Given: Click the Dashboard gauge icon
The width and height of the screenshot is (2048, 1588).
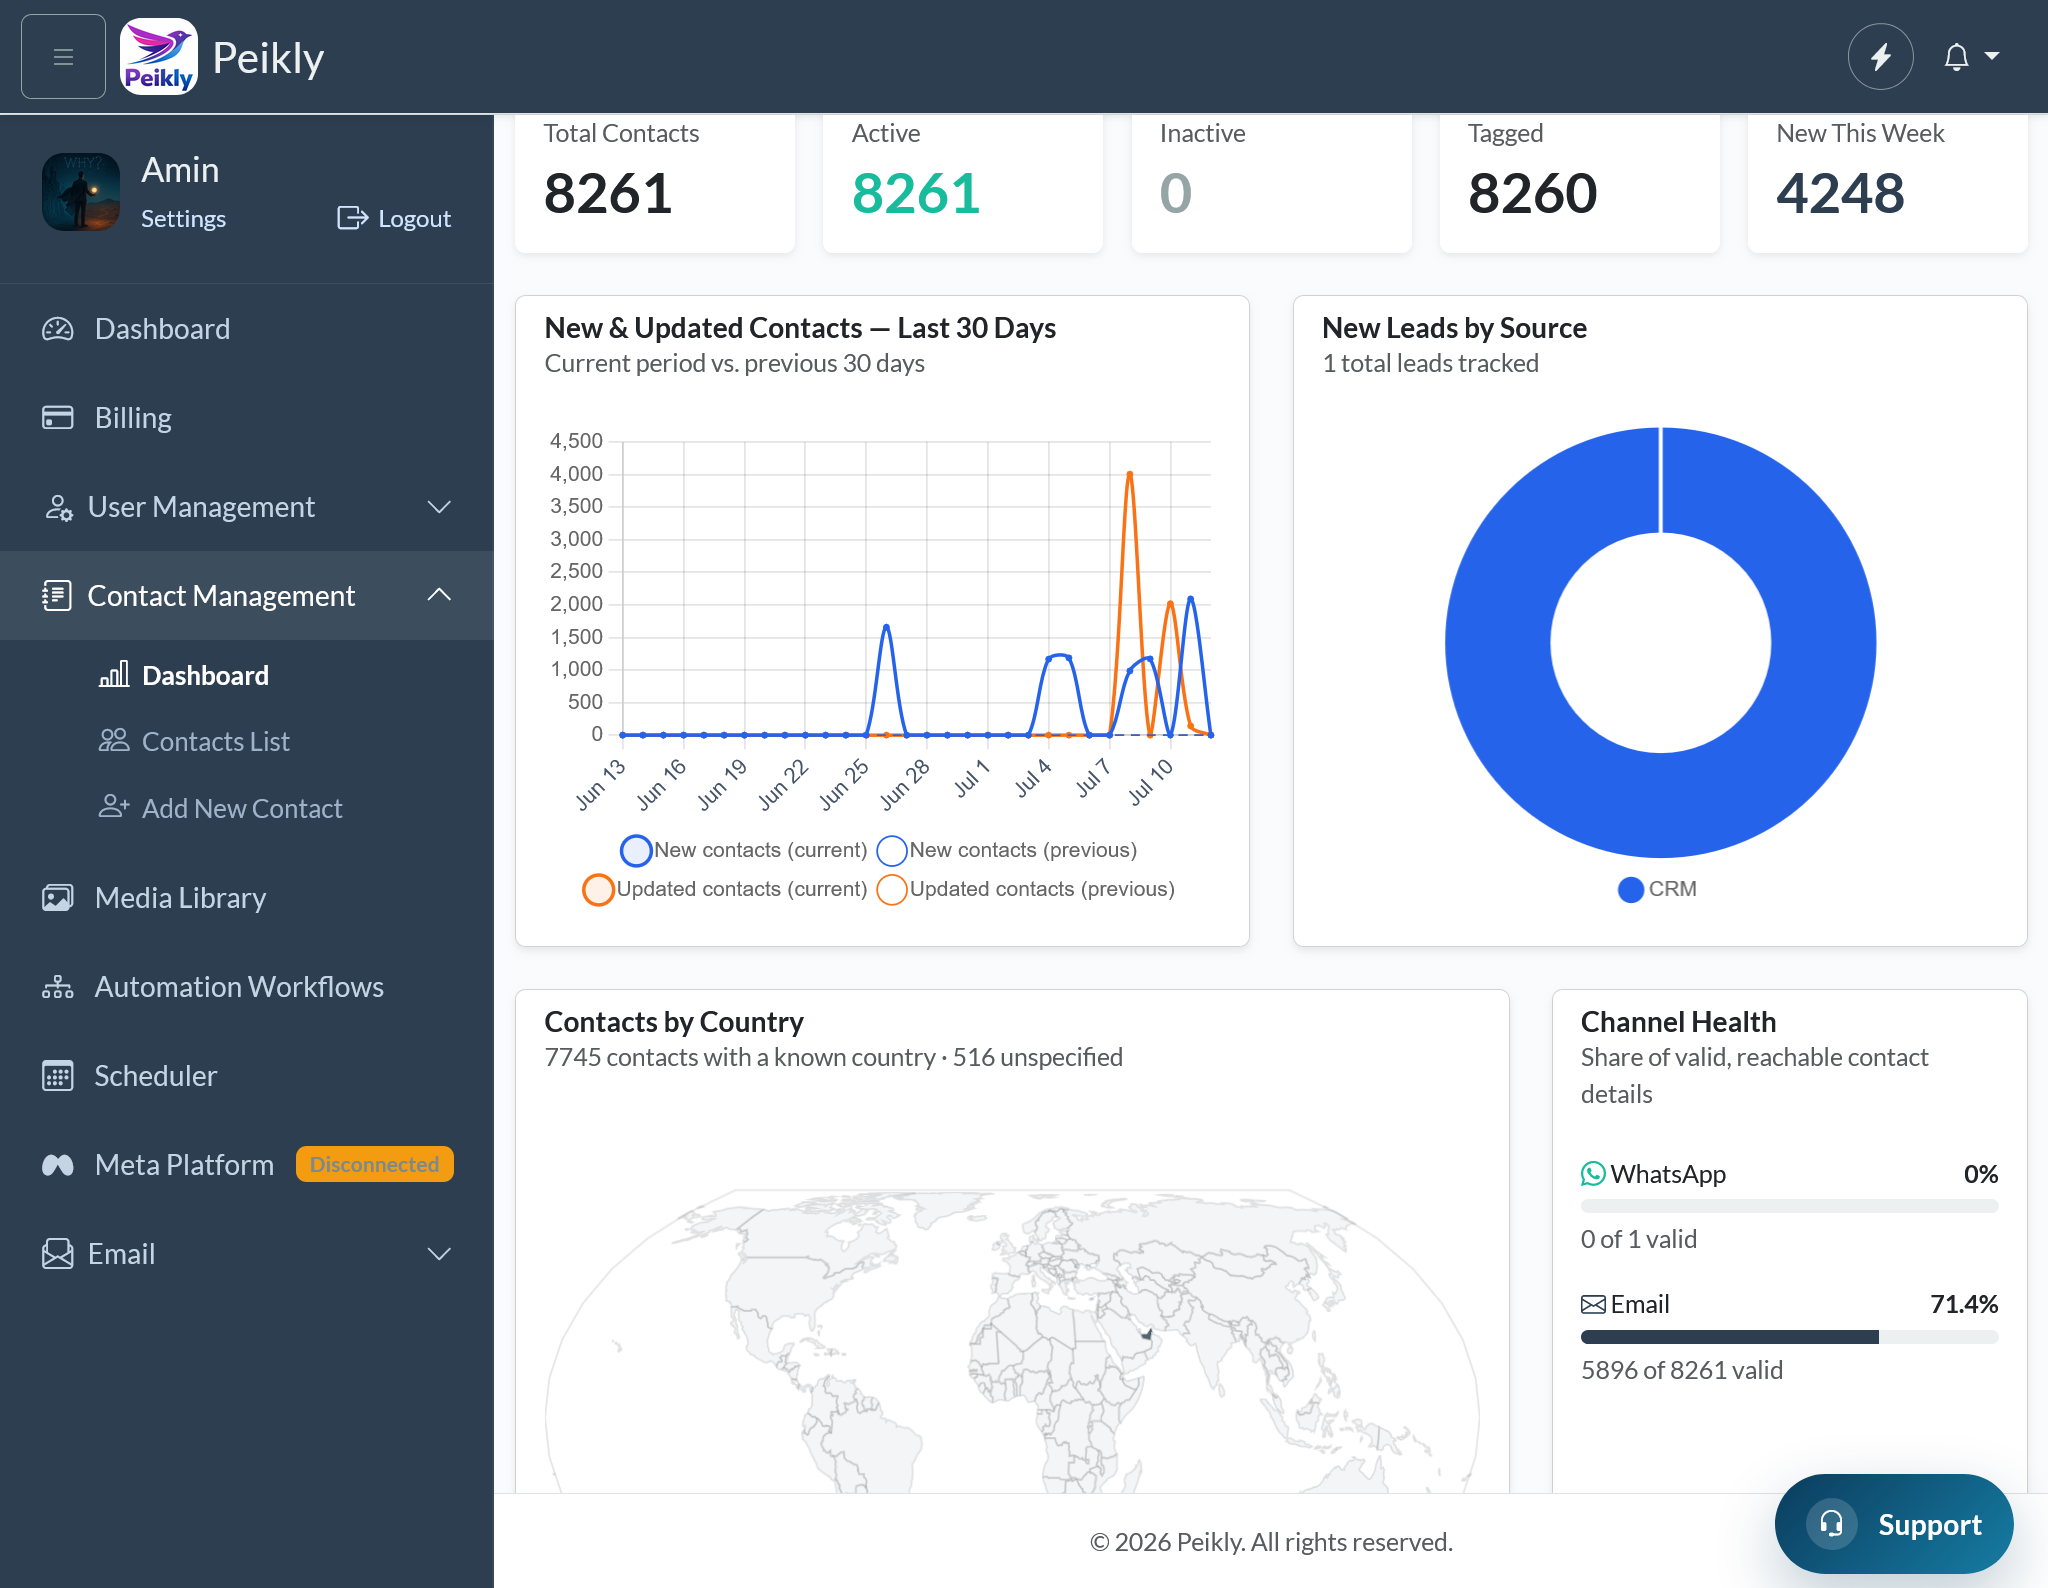Looking at the screenshot, I should click(x=58, y=329).
